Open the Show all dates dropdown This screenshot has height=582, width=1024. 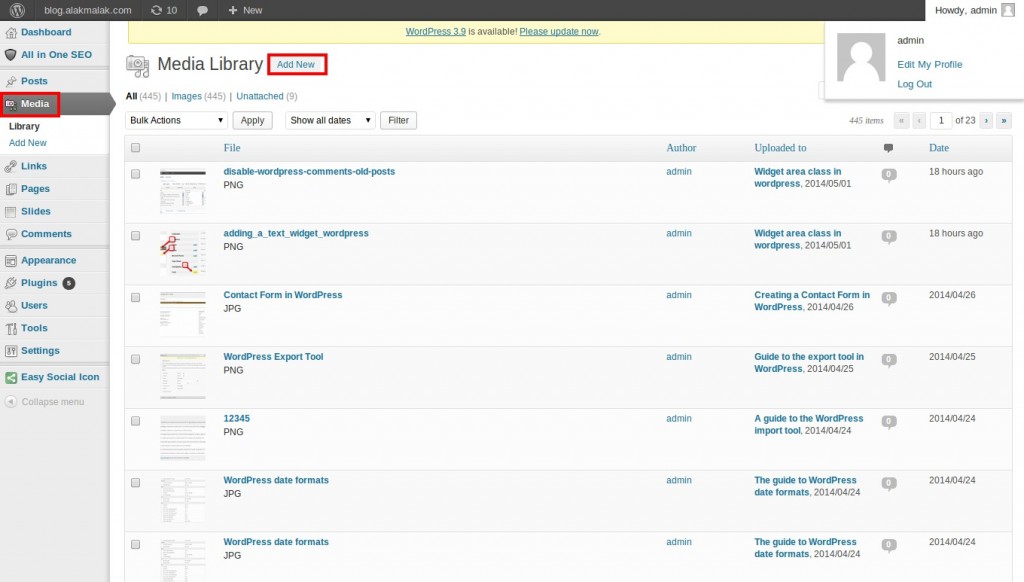[330, 120]
